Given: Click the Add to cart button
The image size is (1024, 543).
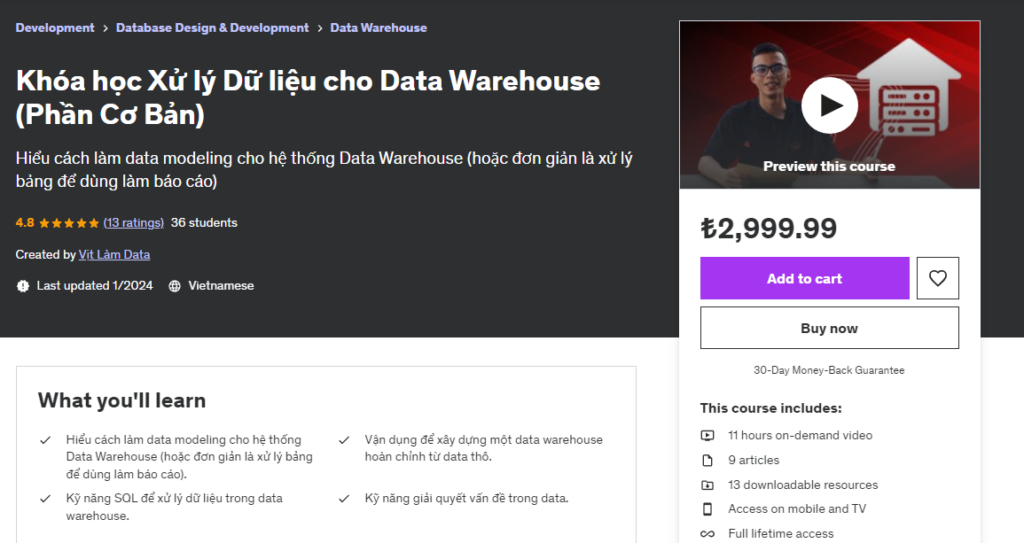Looking at the screenshot, I should 804,278.
